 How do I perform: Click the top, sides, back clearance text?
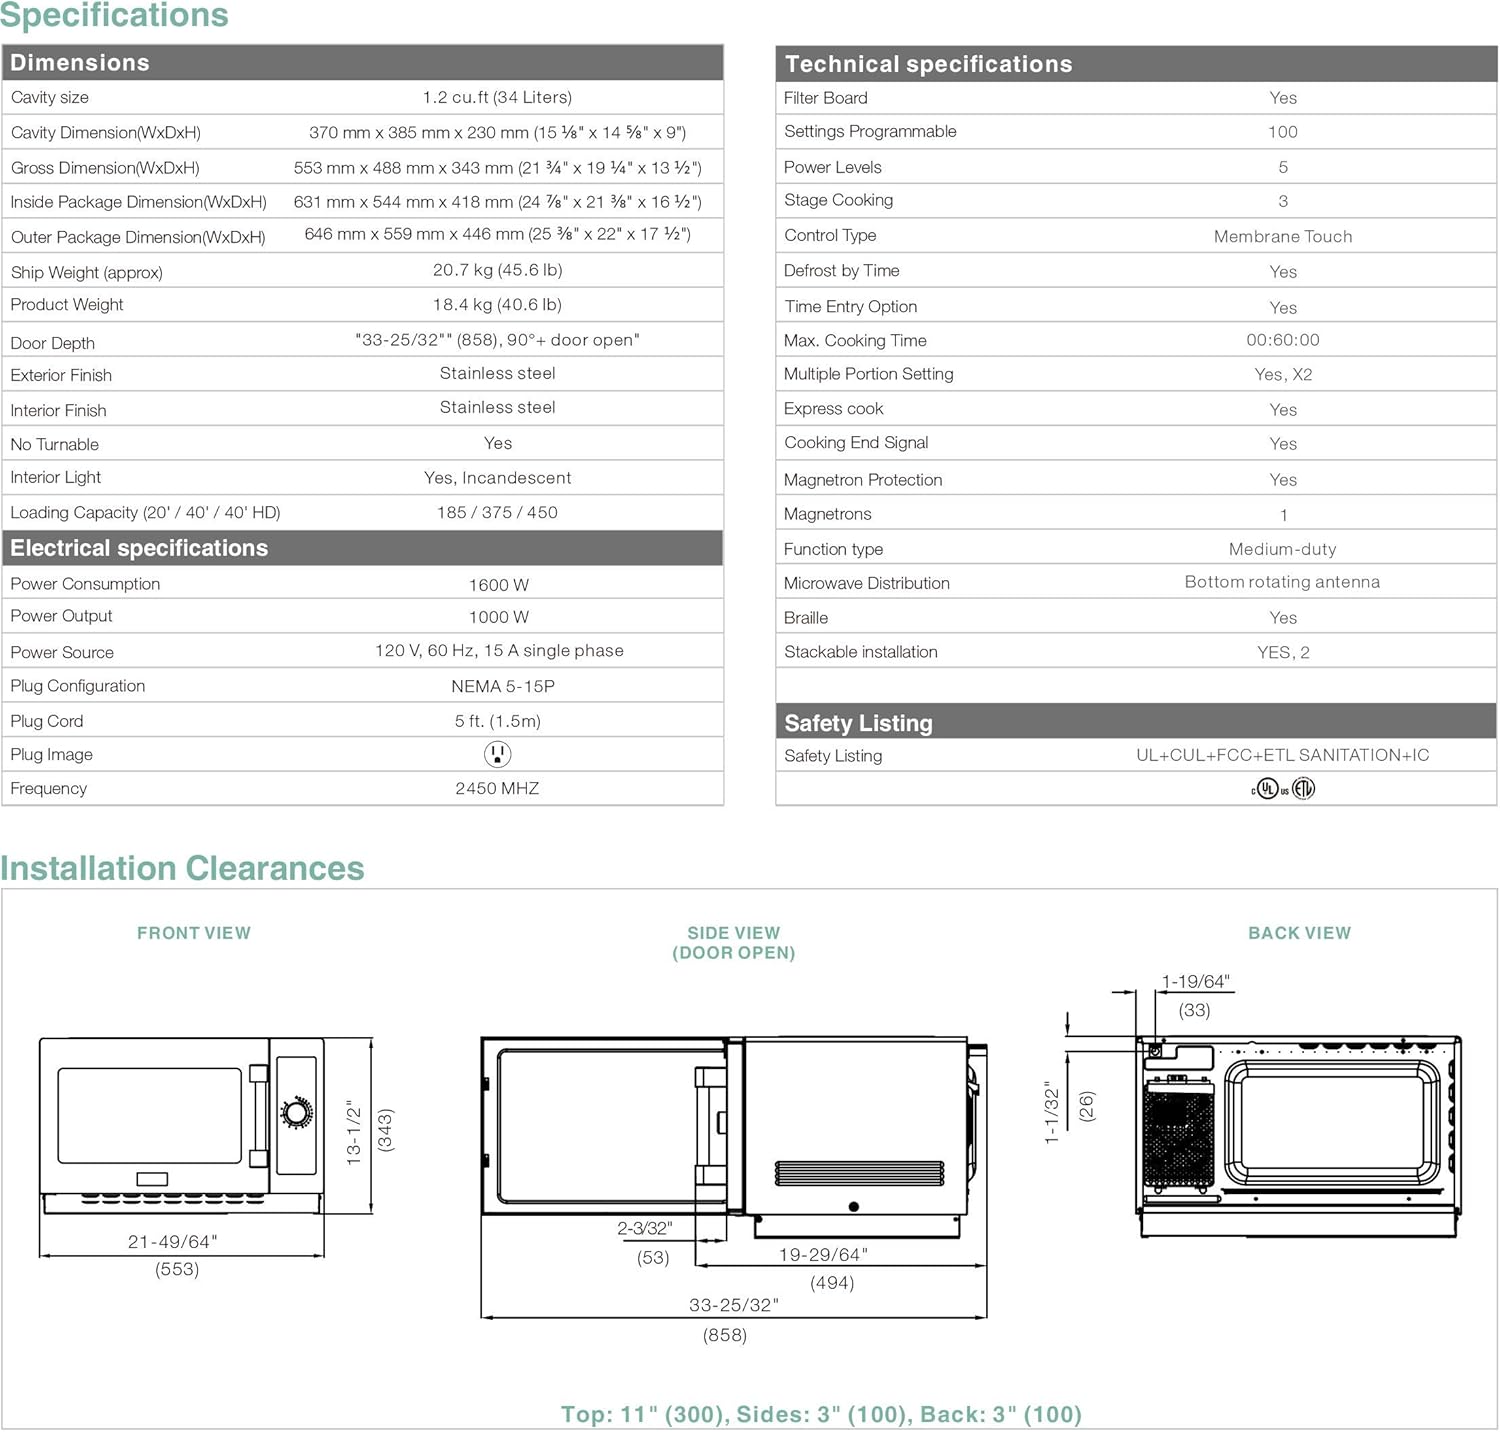(x=821, y=1414)
